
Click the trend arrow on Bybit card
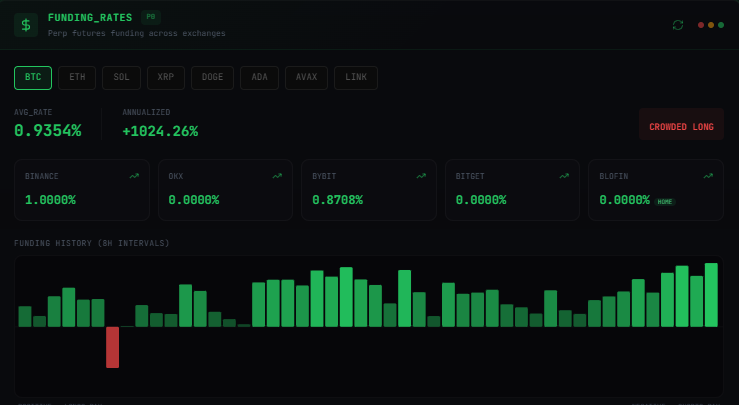click(421, 176)
